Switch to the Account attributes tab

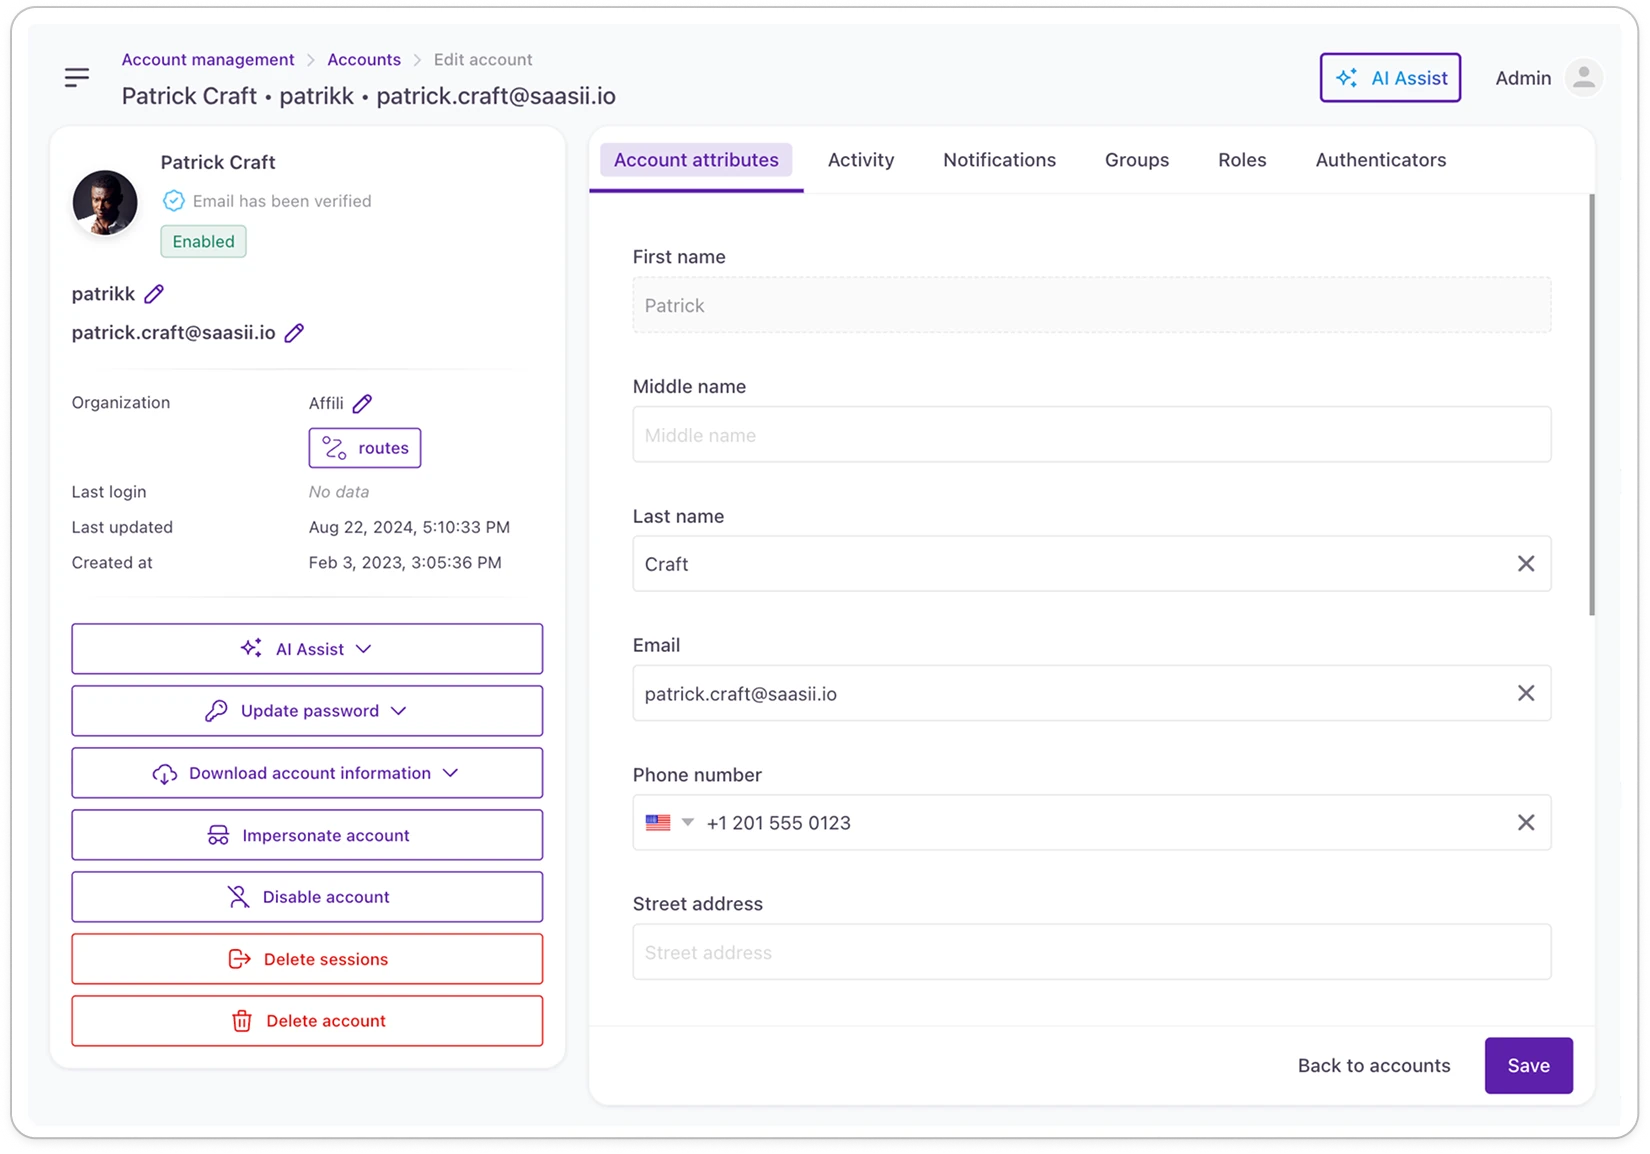[x=696, y=160]
